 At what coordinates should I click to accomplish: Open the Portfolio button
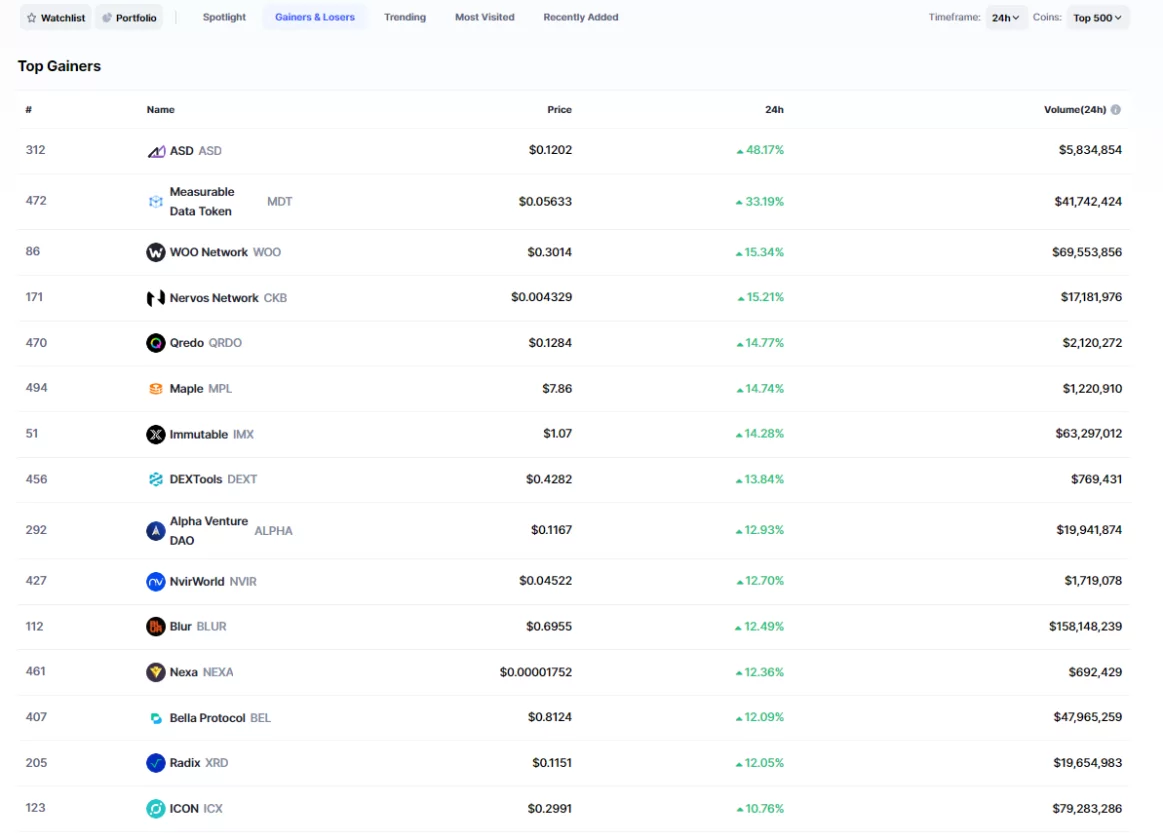129,18
